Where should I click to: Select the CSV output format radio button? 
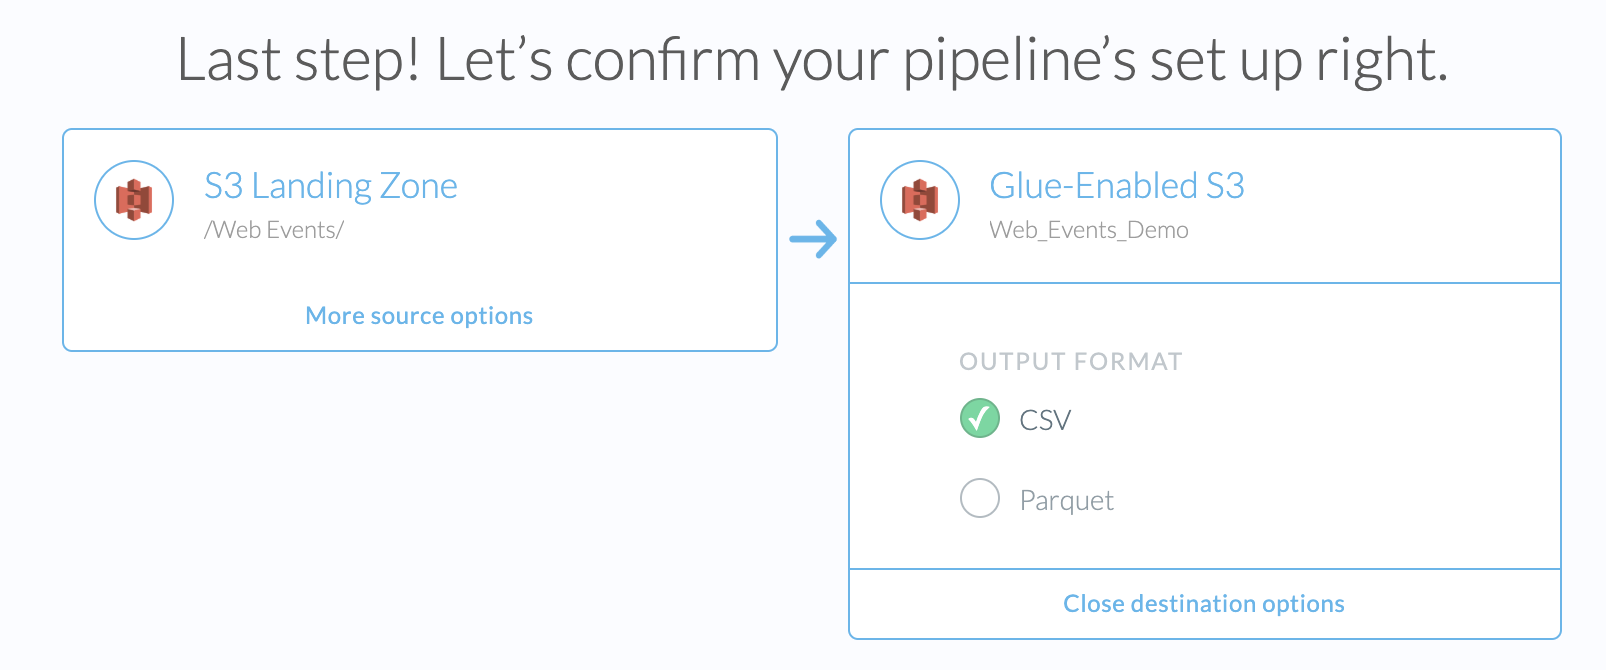(x=980, y=418)
